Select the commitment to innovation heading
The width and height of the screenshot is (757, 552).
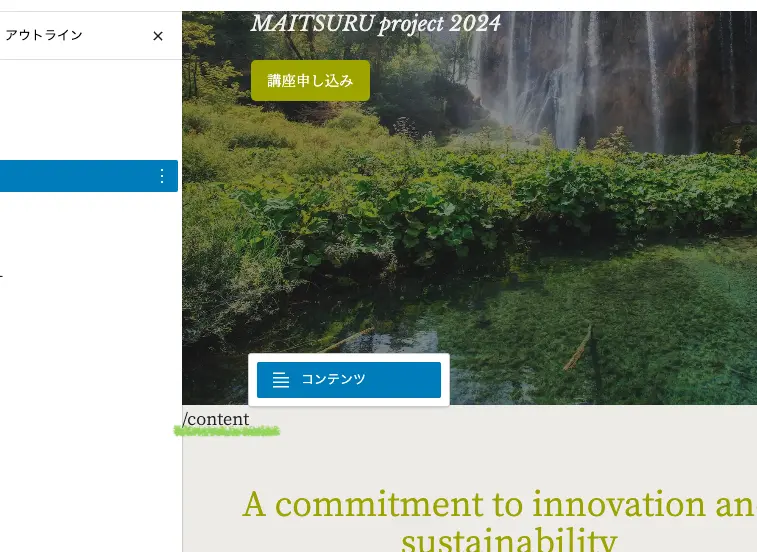(500, 521)
